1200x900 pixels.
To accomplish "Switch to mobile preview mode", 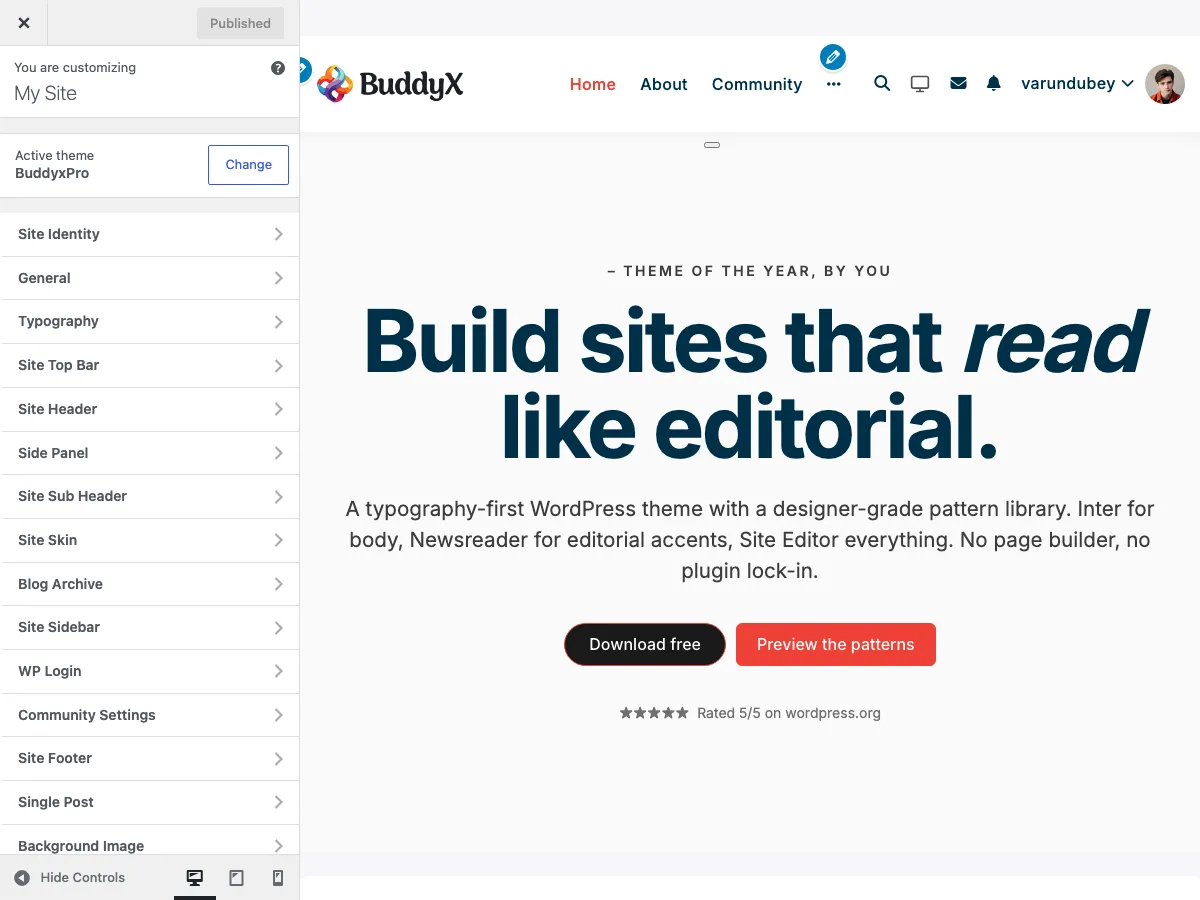I will (x=278, y=878).
